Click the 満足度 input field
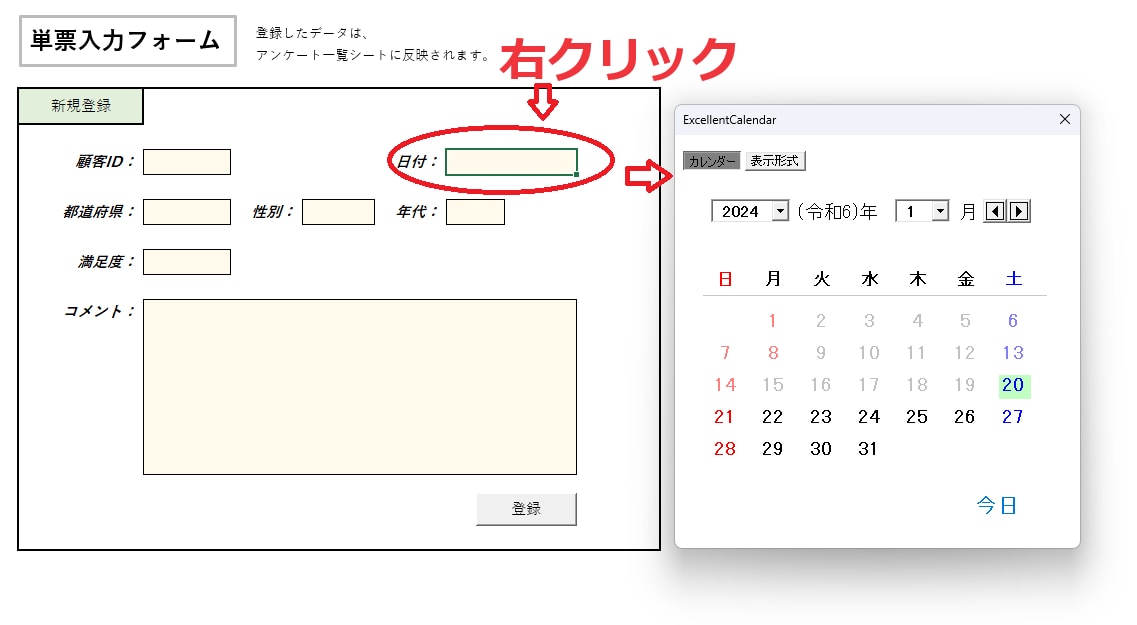 click(x=187, y=262)
